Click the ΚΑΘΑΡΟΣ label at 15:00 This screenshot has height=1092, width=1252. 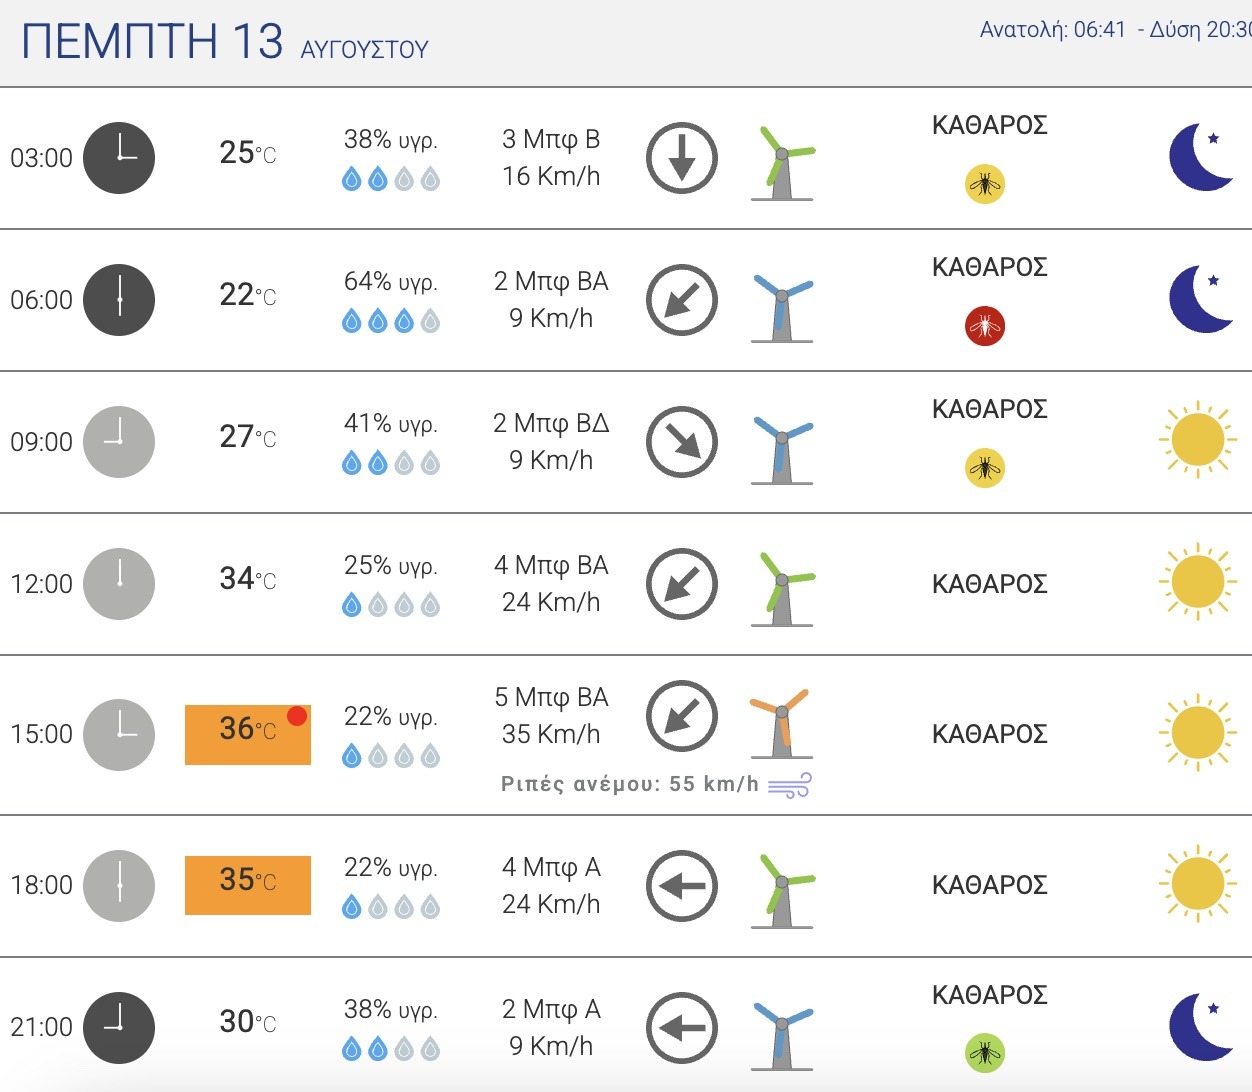(x=990, y=734)
